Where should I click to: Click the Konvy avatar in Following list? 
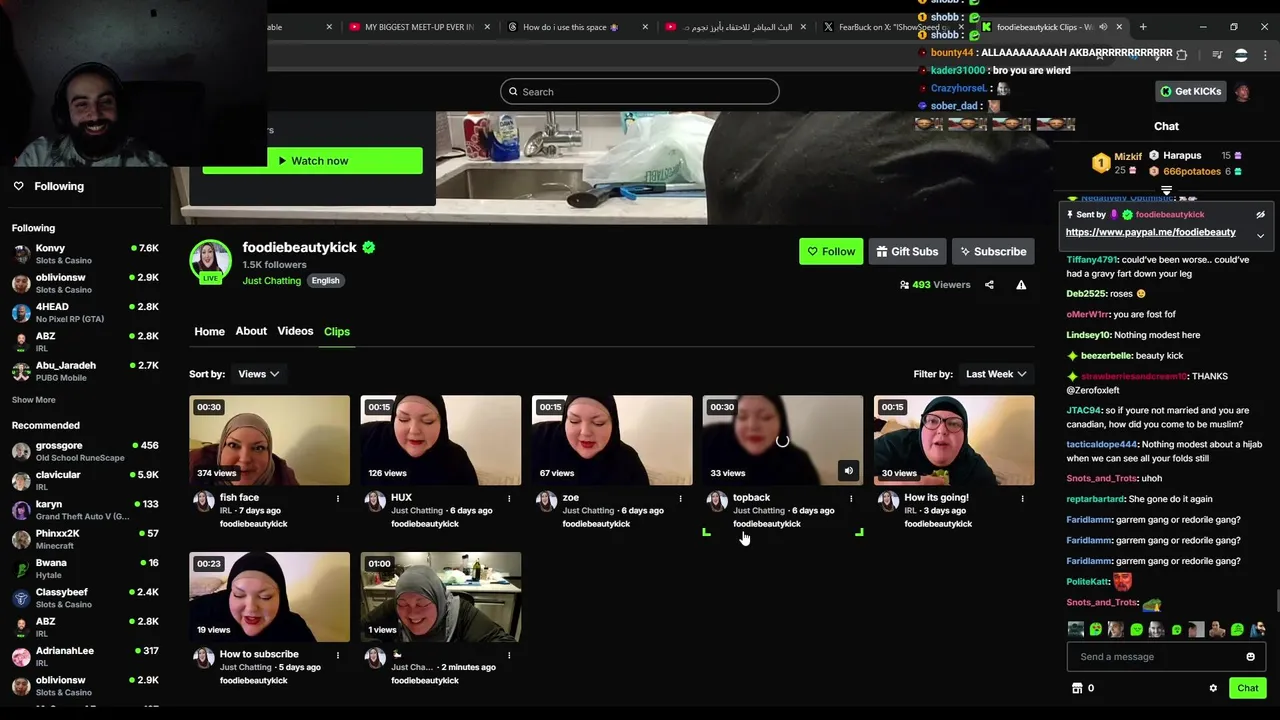[x=21, y=254]
